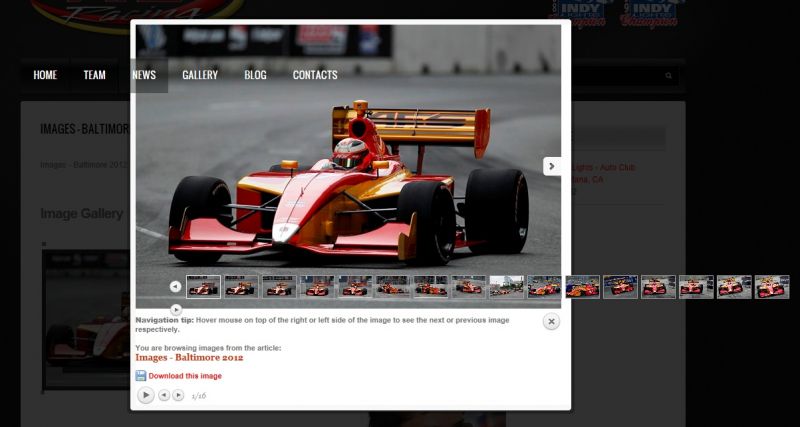Viewport: 800px width, 427px height.
Task: Select the second thumbnail in the strip
Action: point(241,287)
